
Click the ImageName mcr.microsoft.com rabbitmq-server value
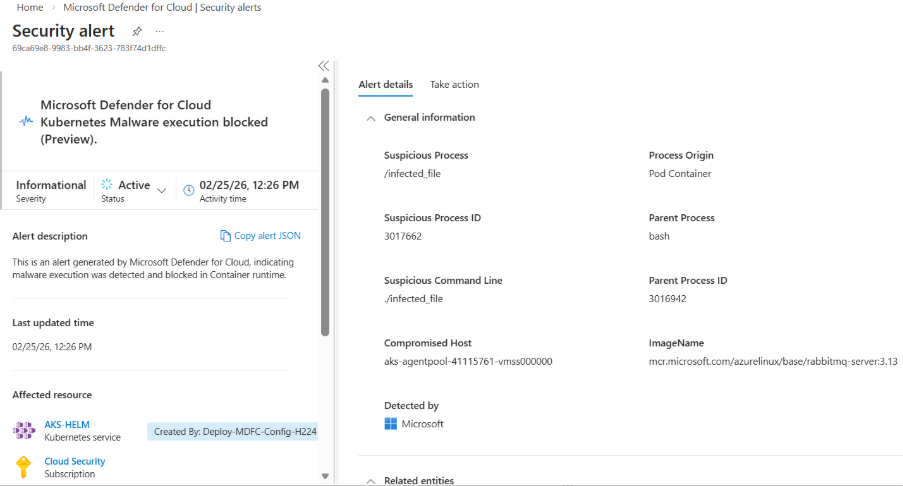point(773,361)
